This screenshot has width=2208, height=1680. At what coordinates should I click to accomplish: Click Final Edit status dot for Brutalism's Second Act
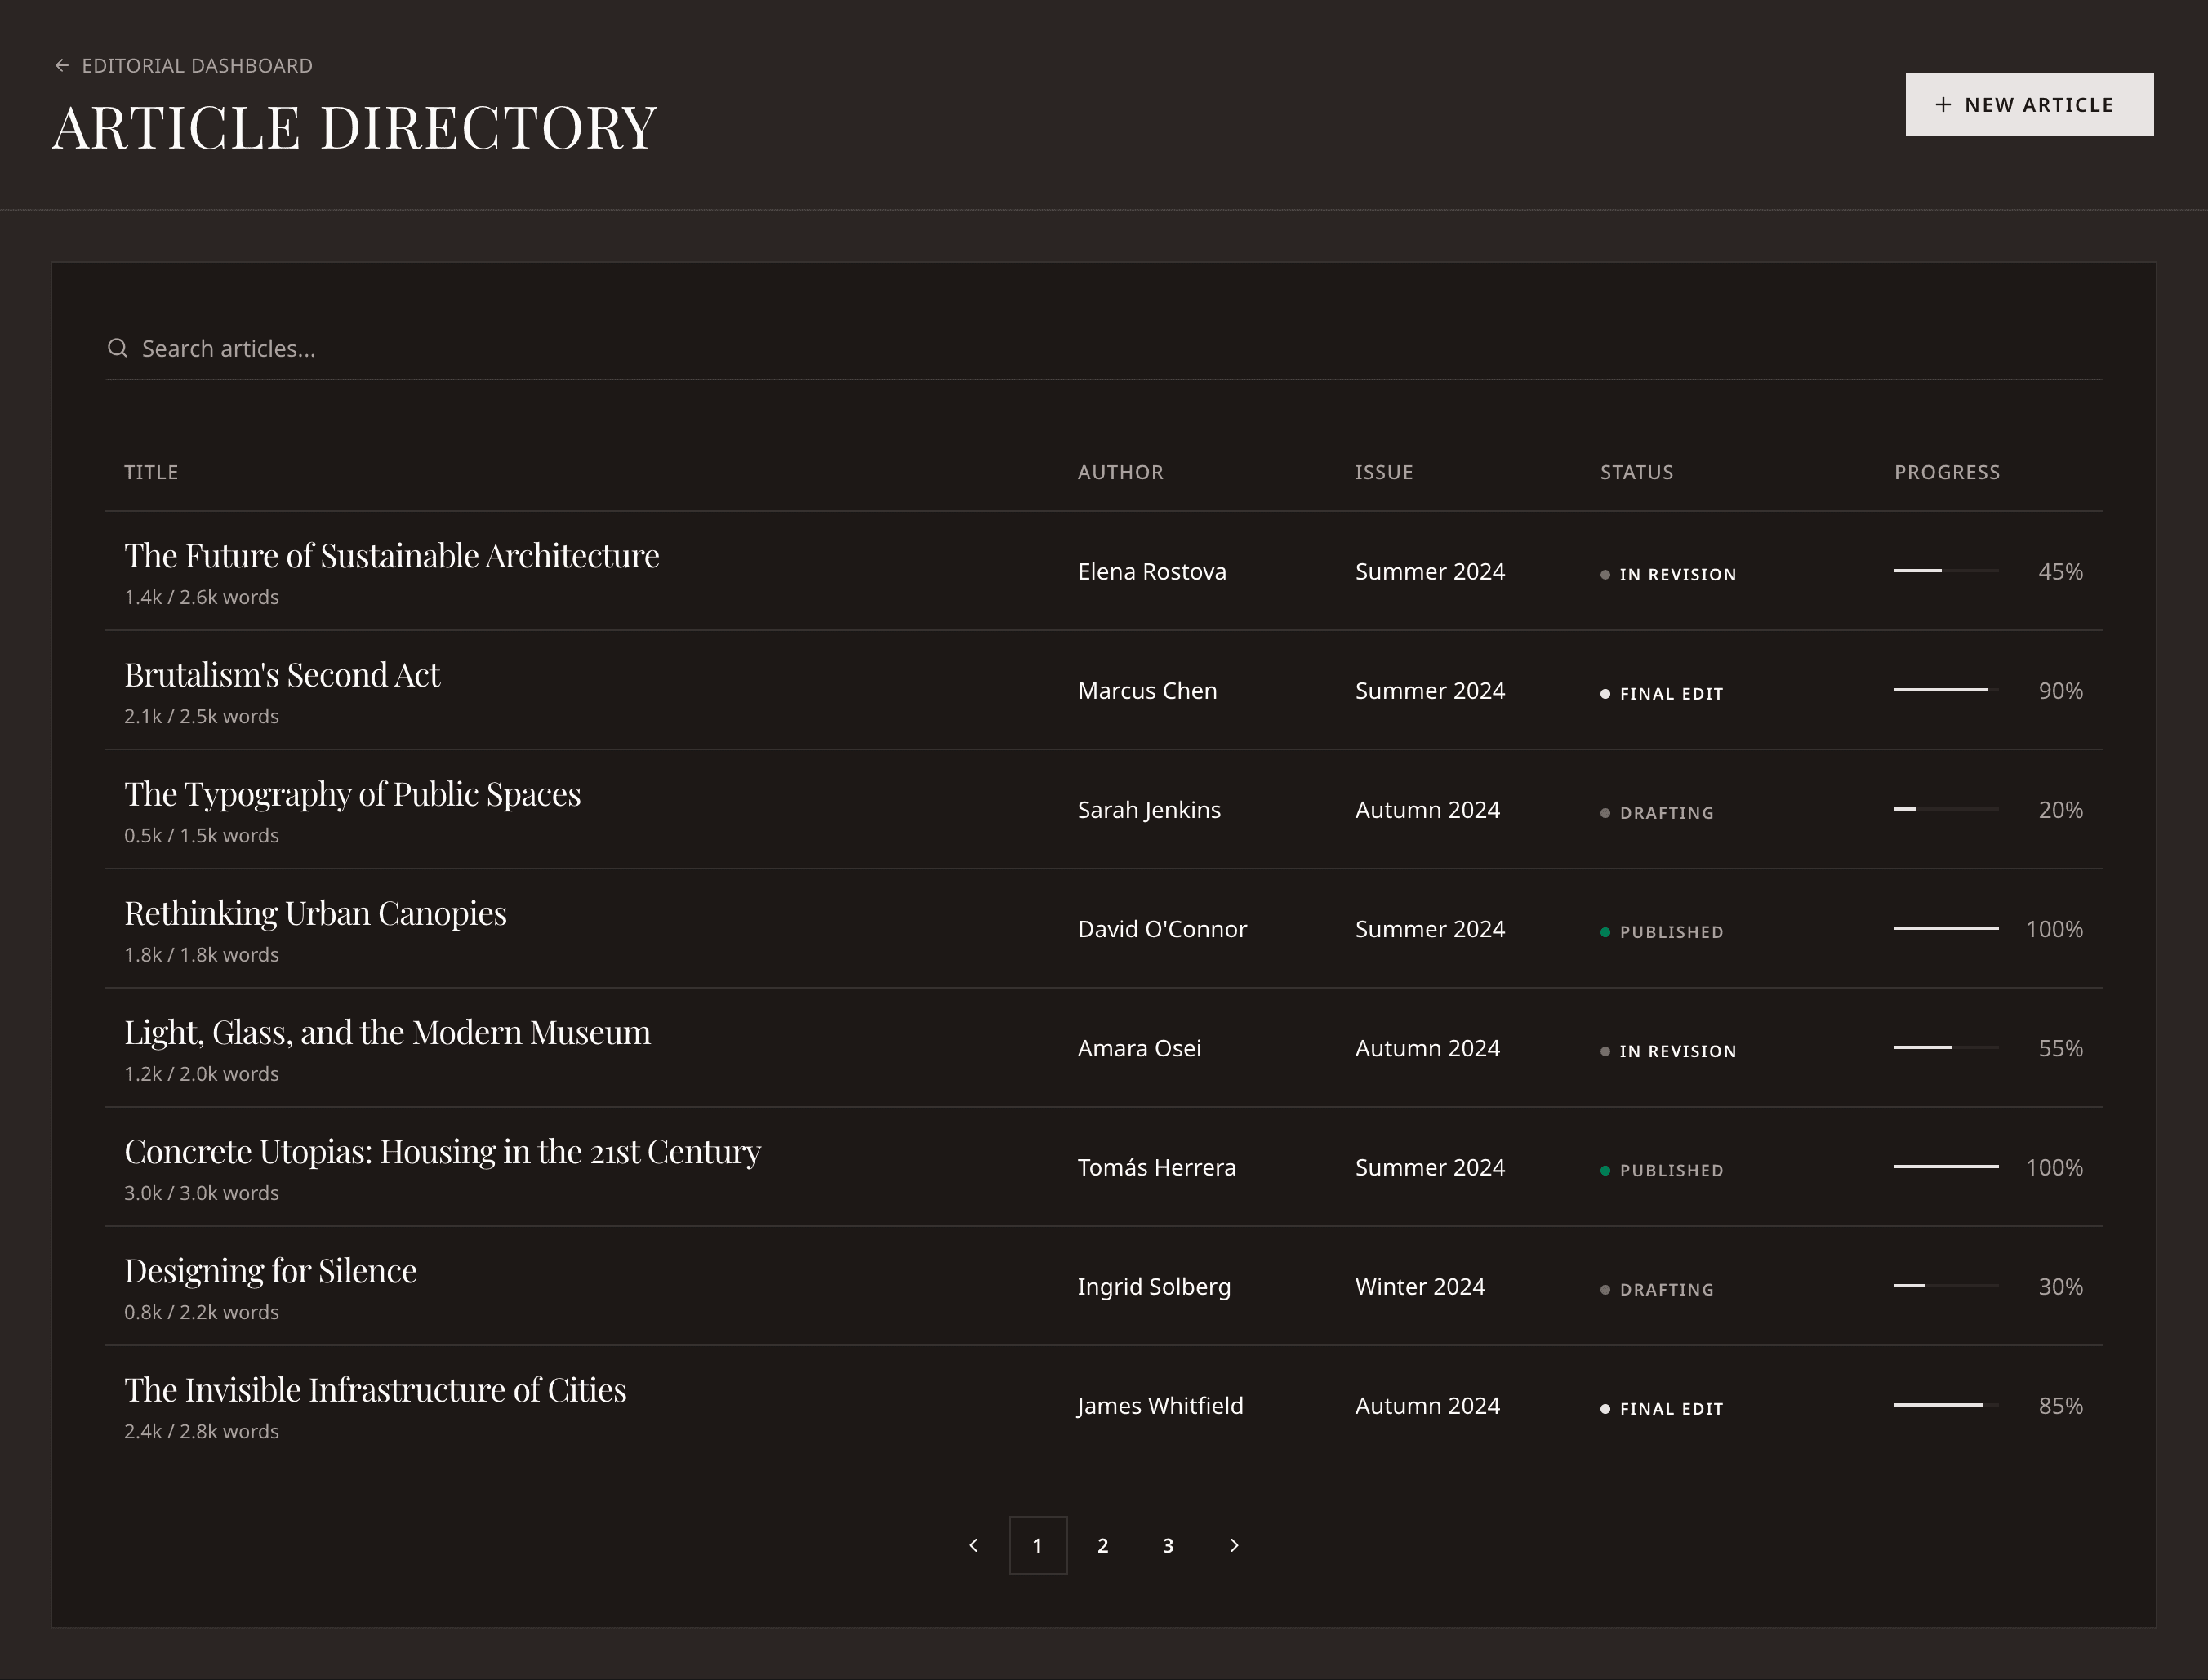click(1605, 694)
